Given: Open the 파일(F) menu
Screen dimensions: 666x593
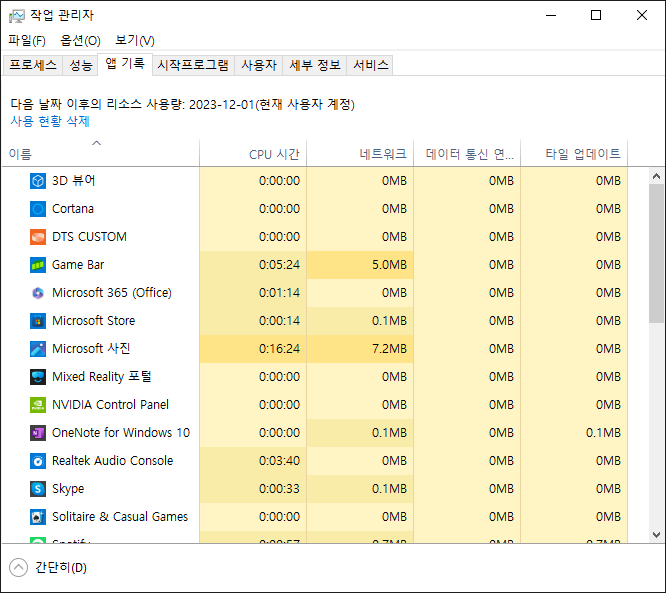Looking at the screenshot, I should click(x=27, y=41).
